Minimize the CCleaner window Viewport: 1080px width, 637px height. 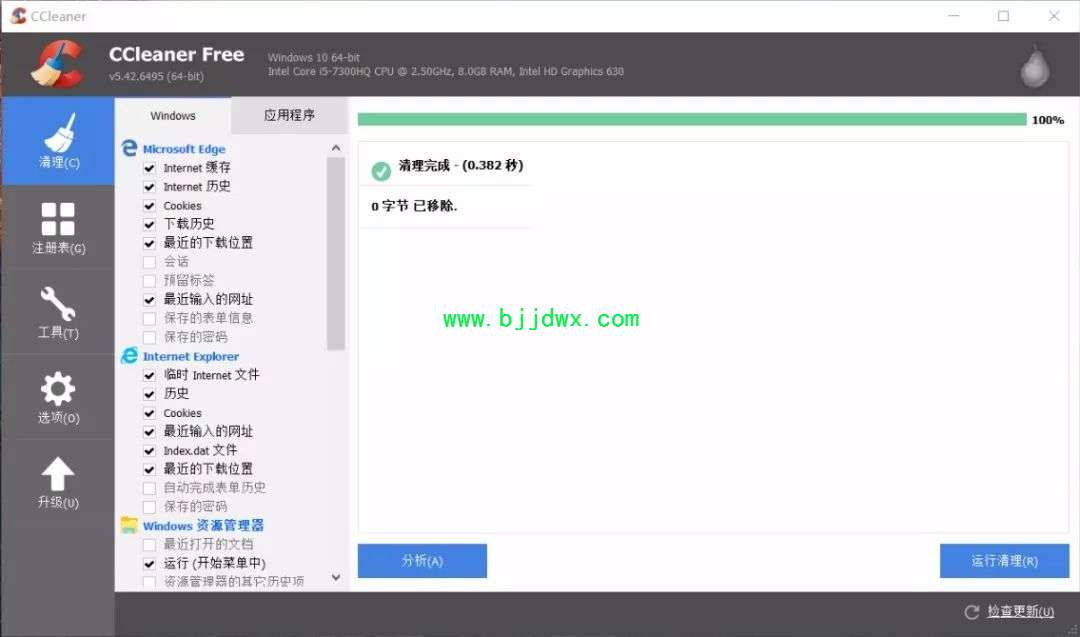954,16
